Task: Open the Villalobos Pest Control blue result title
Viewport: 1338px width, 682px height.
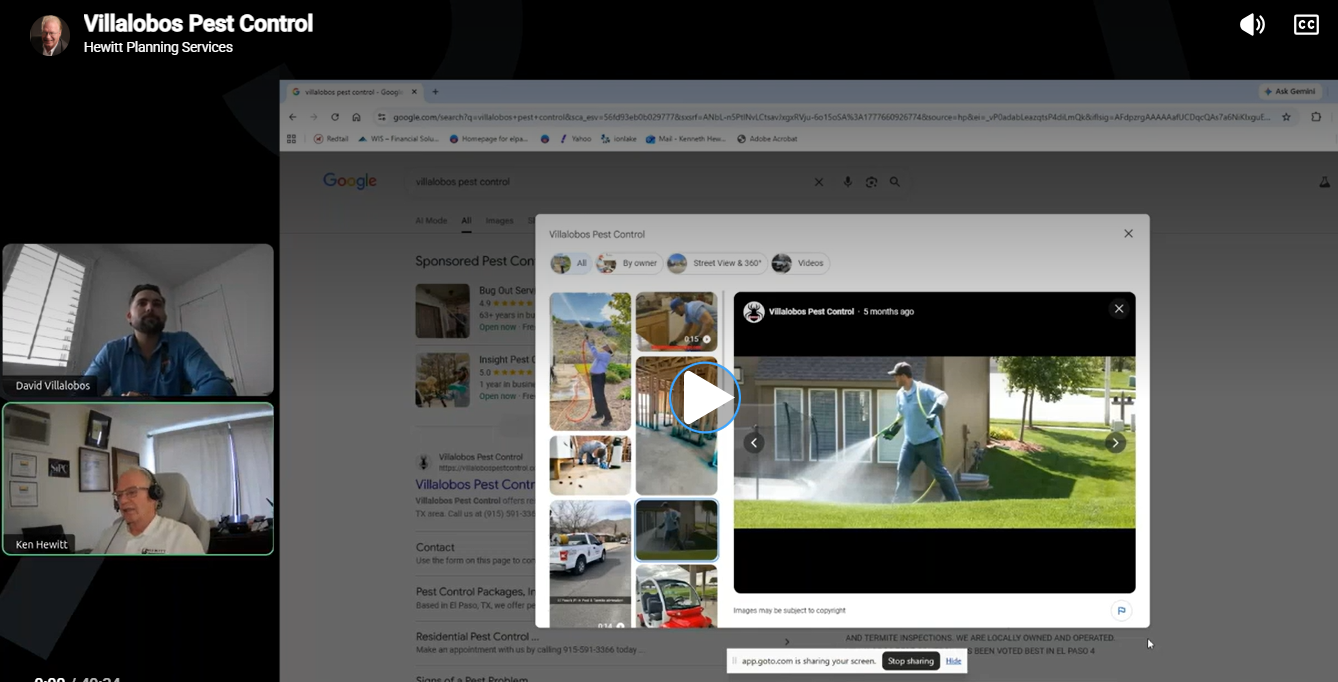Action: (x=476, y=484)
